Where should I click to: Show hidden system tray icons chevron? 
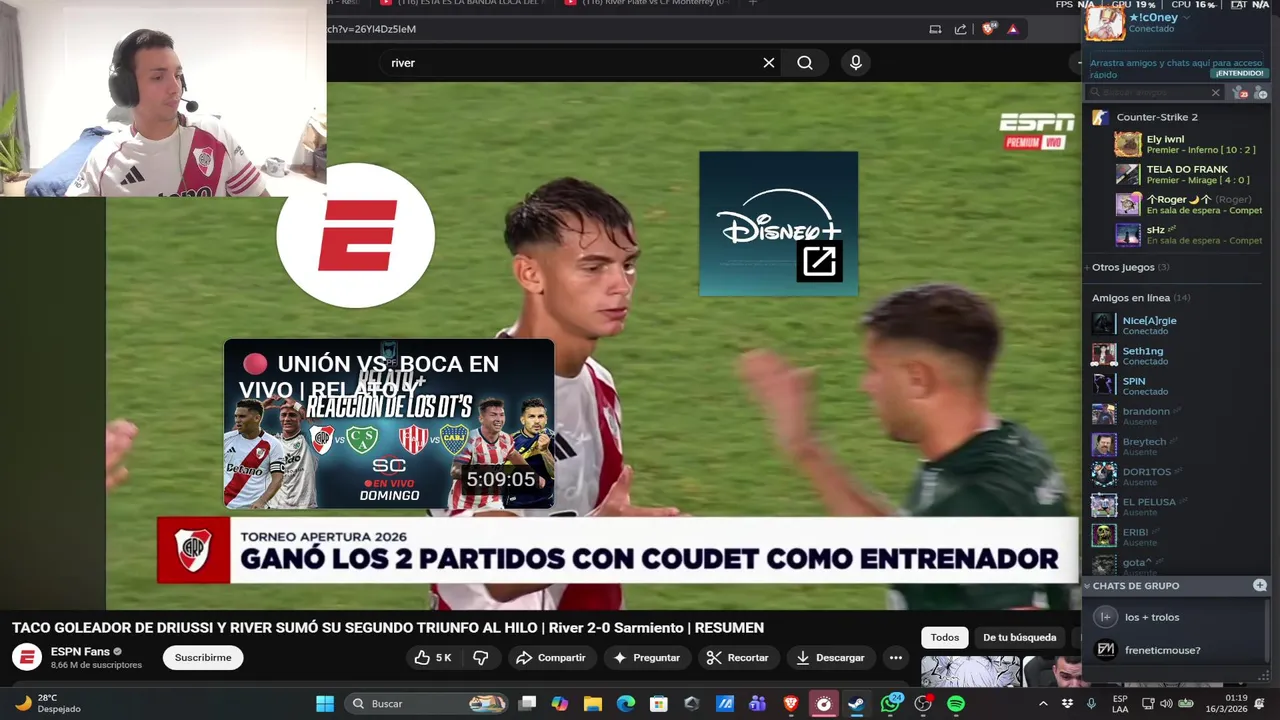pyautogui.click(x=1043, y=704)
